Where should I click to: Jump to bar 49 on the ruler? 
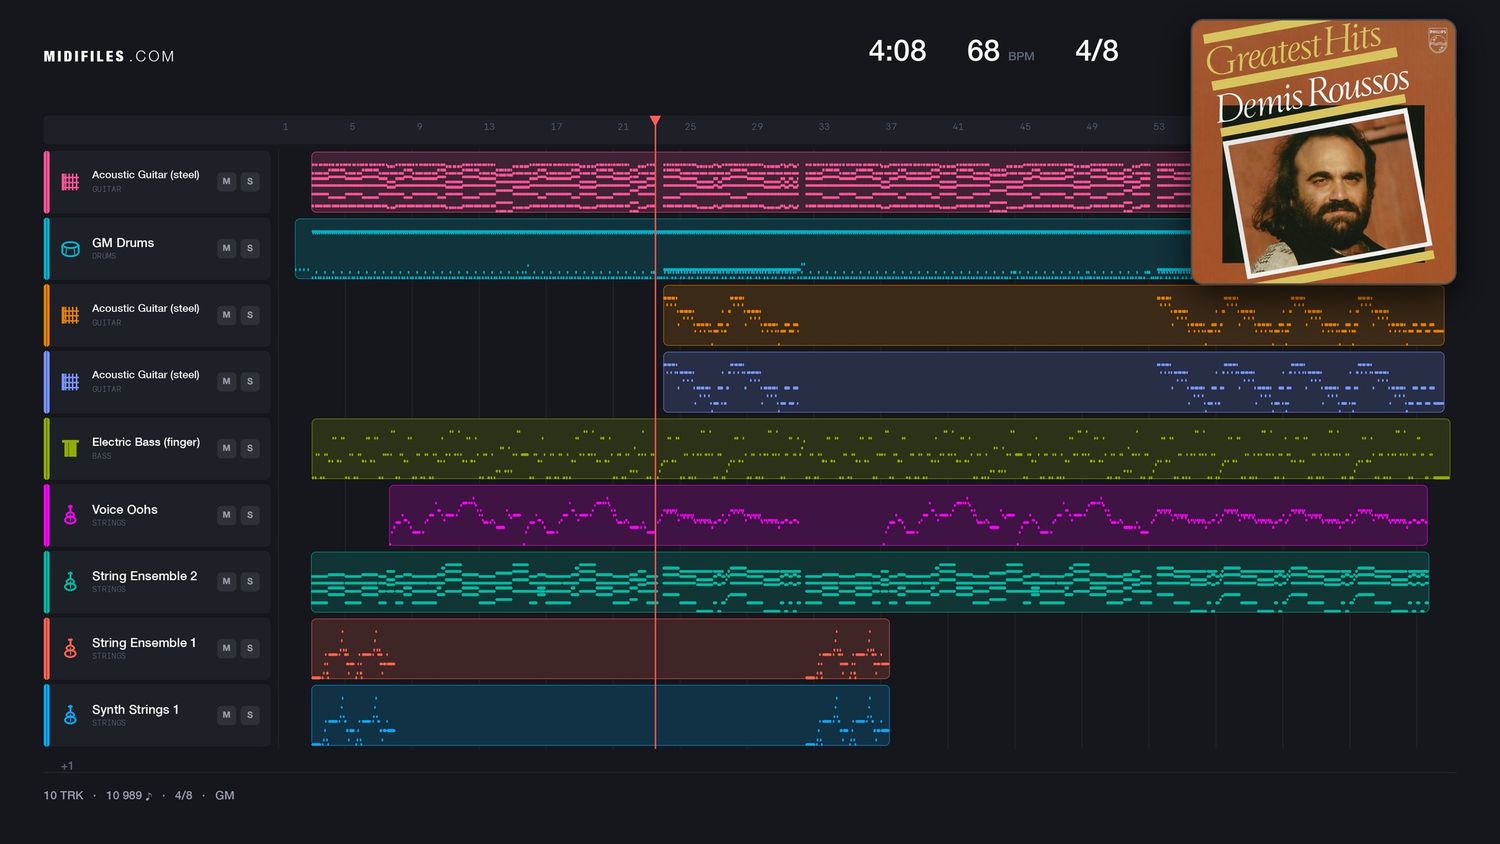point(1092,127)
